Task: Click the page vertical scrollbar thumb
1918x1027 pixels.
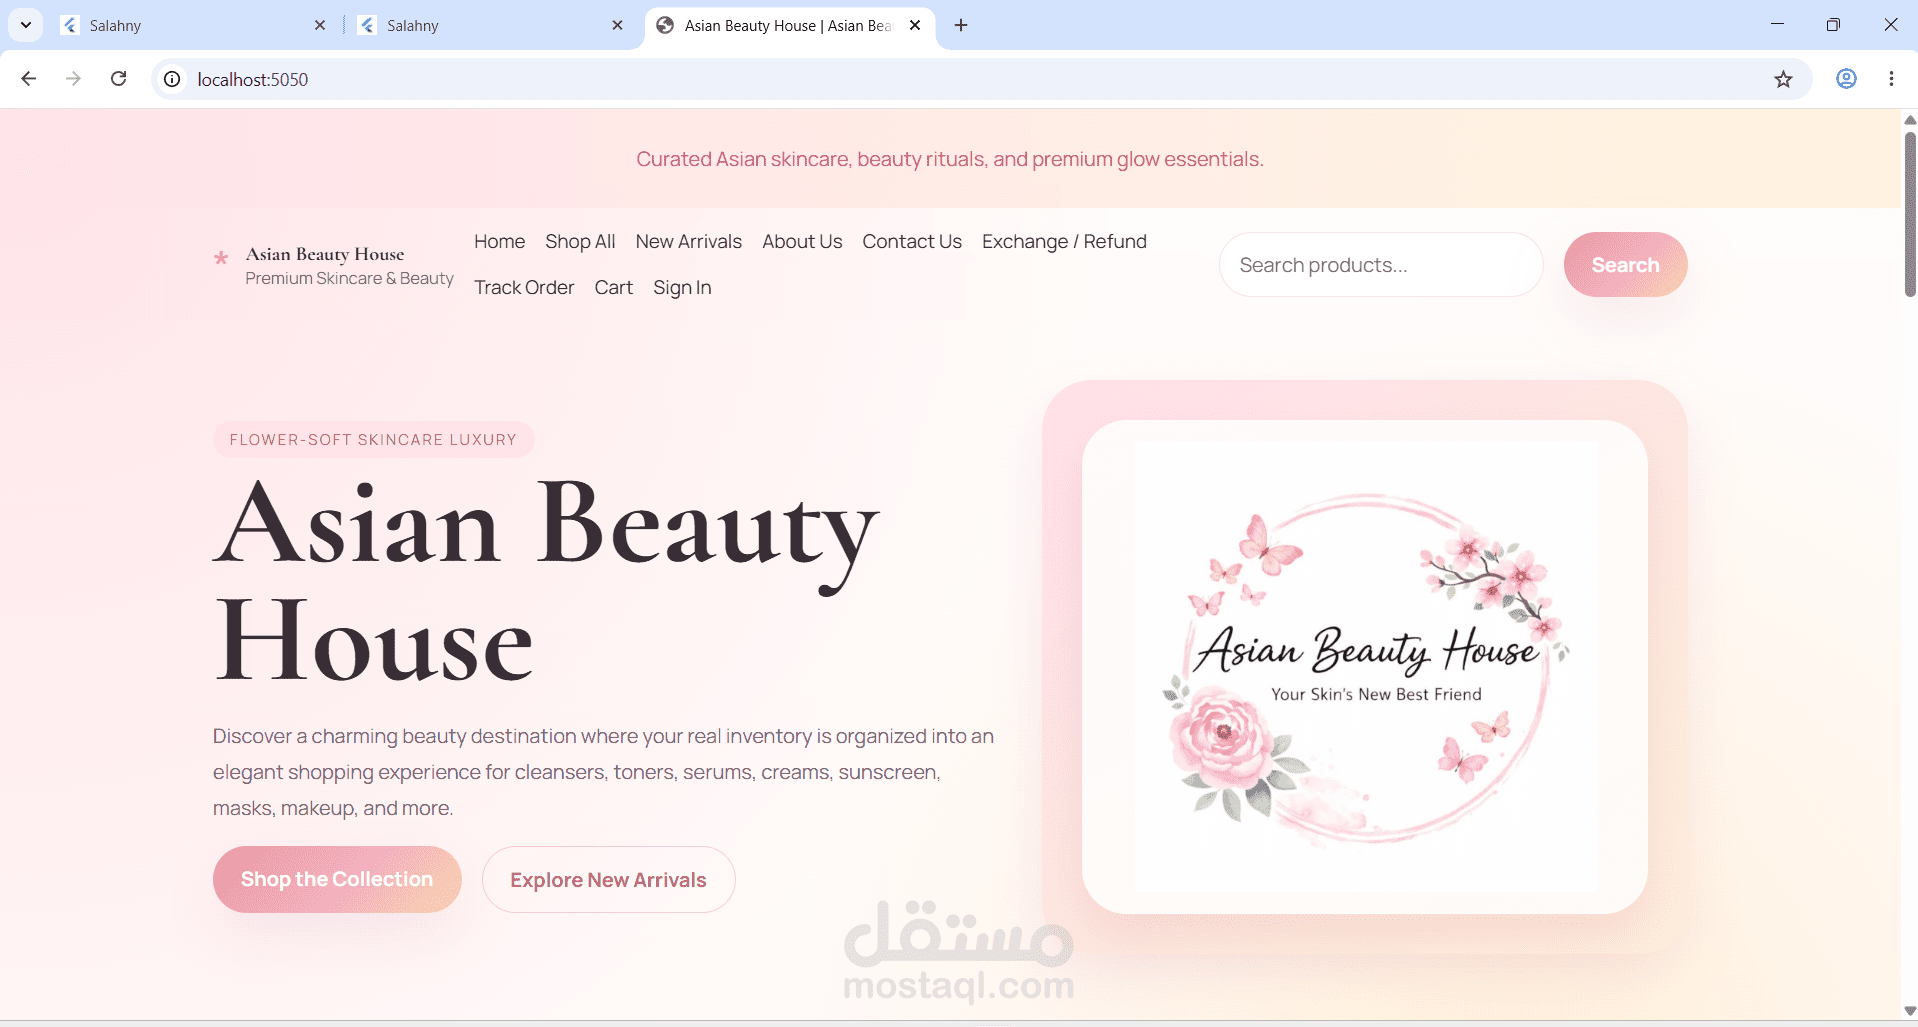Action: (1910, 214)
